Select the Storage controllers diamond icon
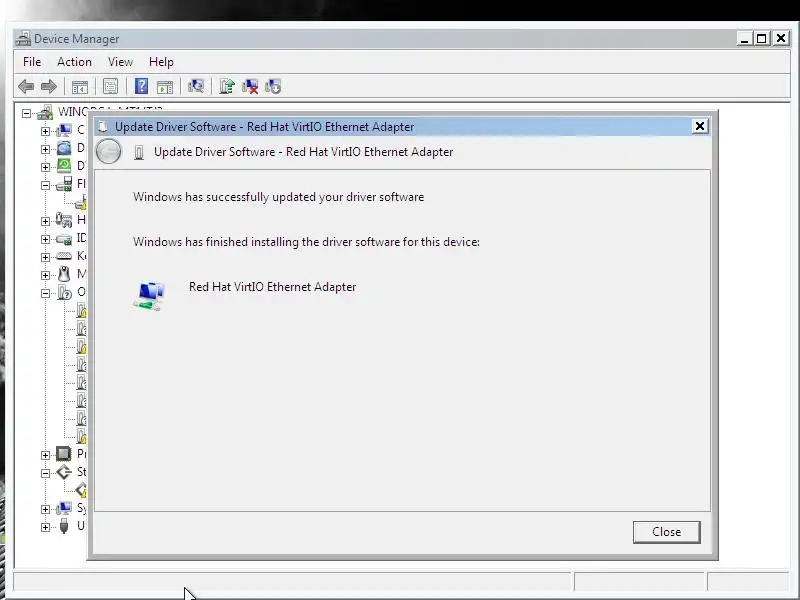Viewport: 800px width, 600px height. point(64,472)
